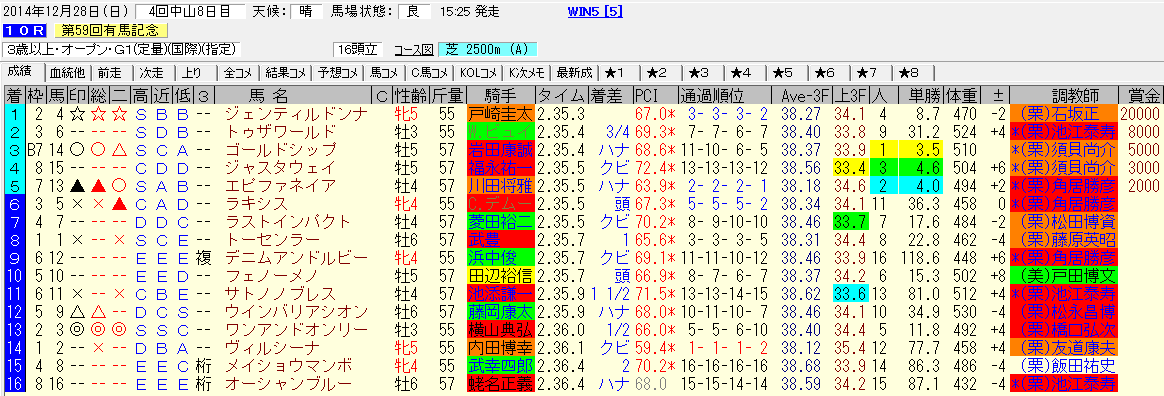
Task: Open the ★2 tab
Action: (662, 73)
